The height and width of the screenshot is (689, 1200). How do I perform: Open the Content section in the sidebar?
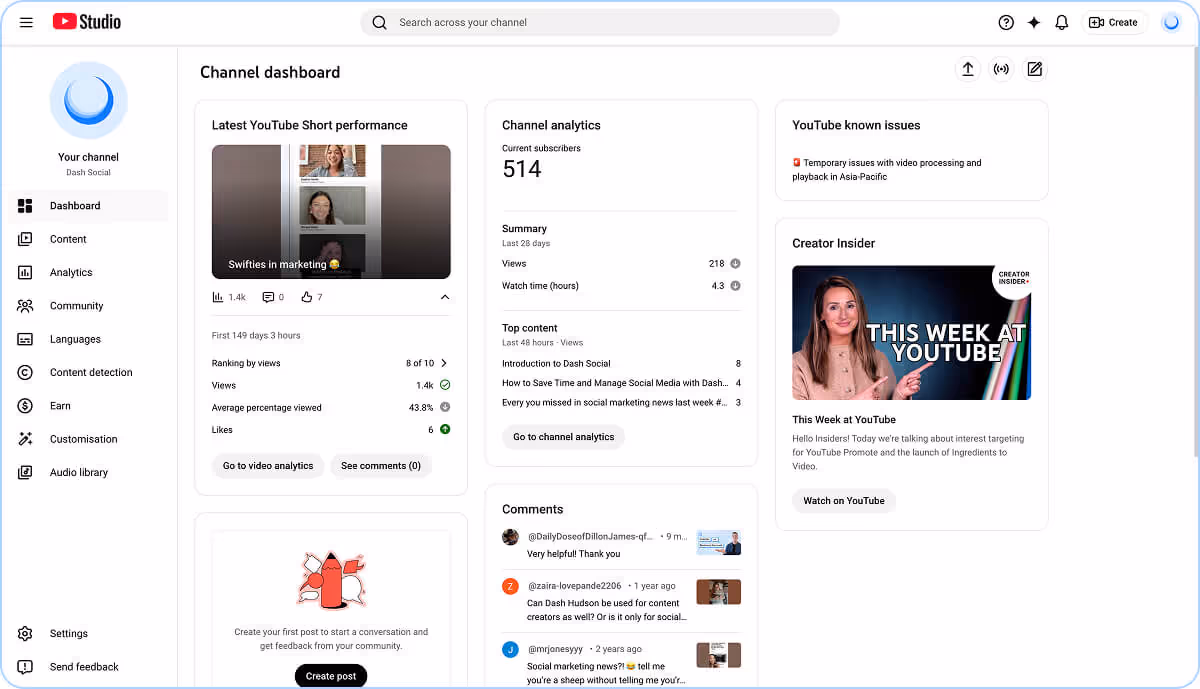click(68, 238)
